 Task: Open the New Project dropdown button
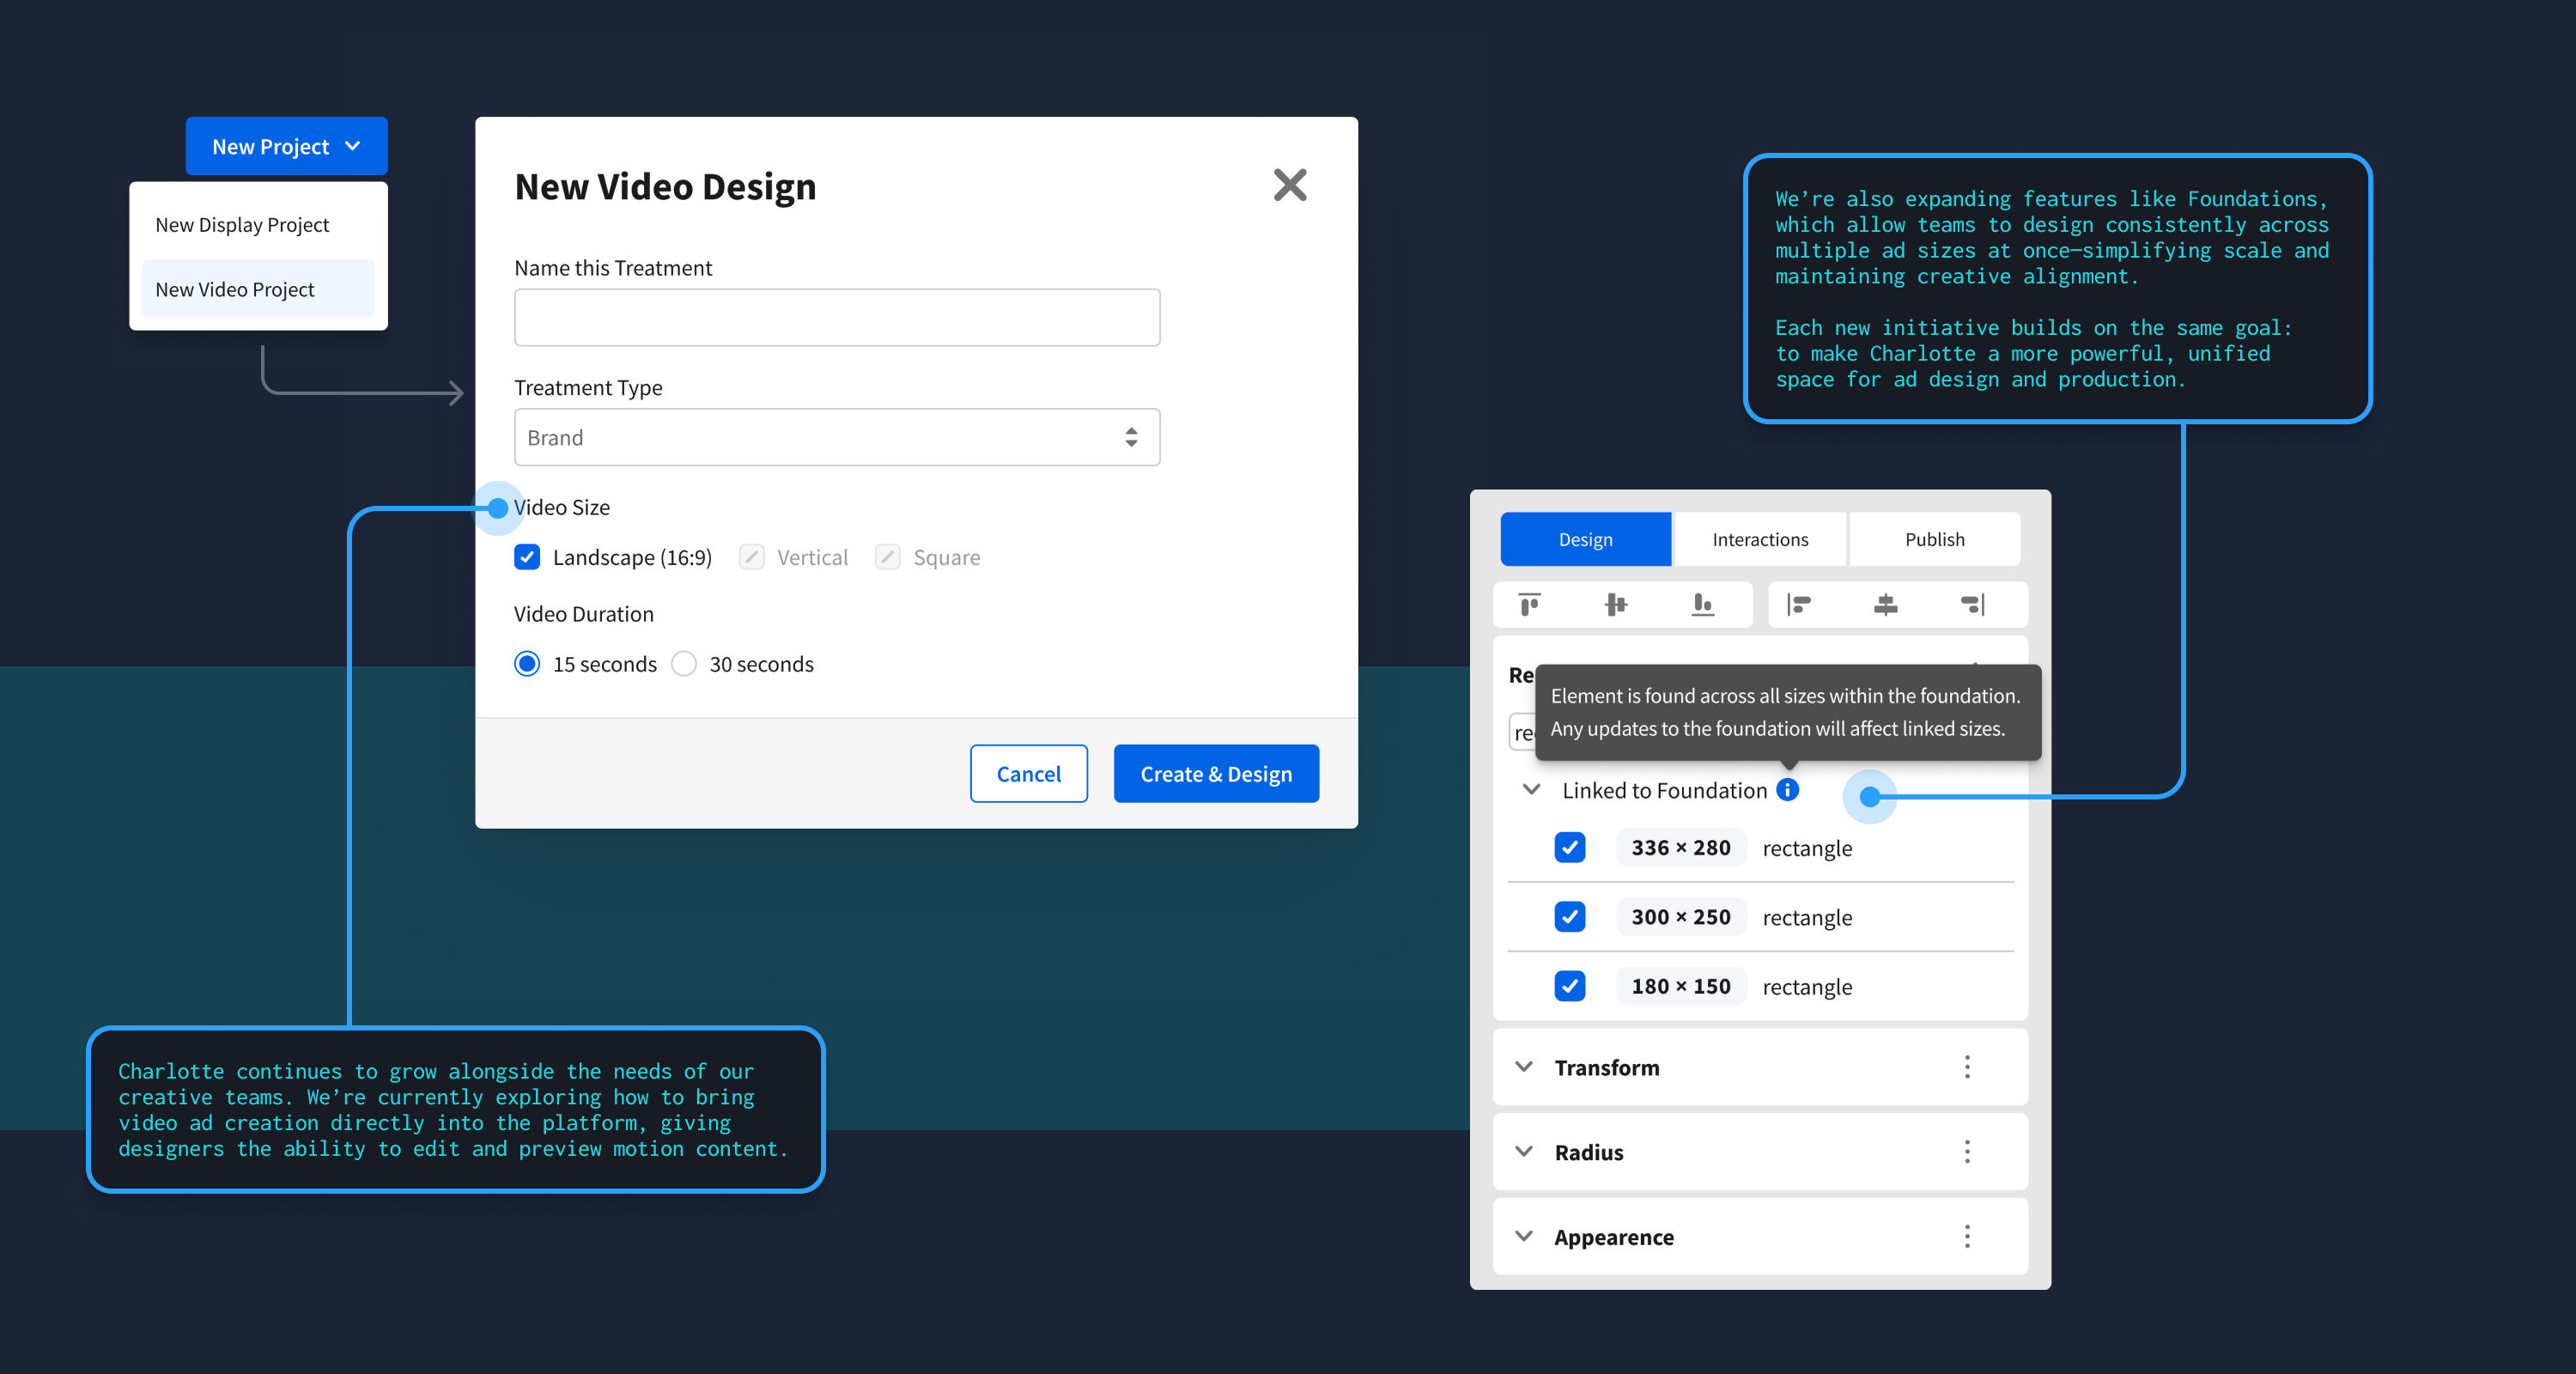[x=286, y=147]
